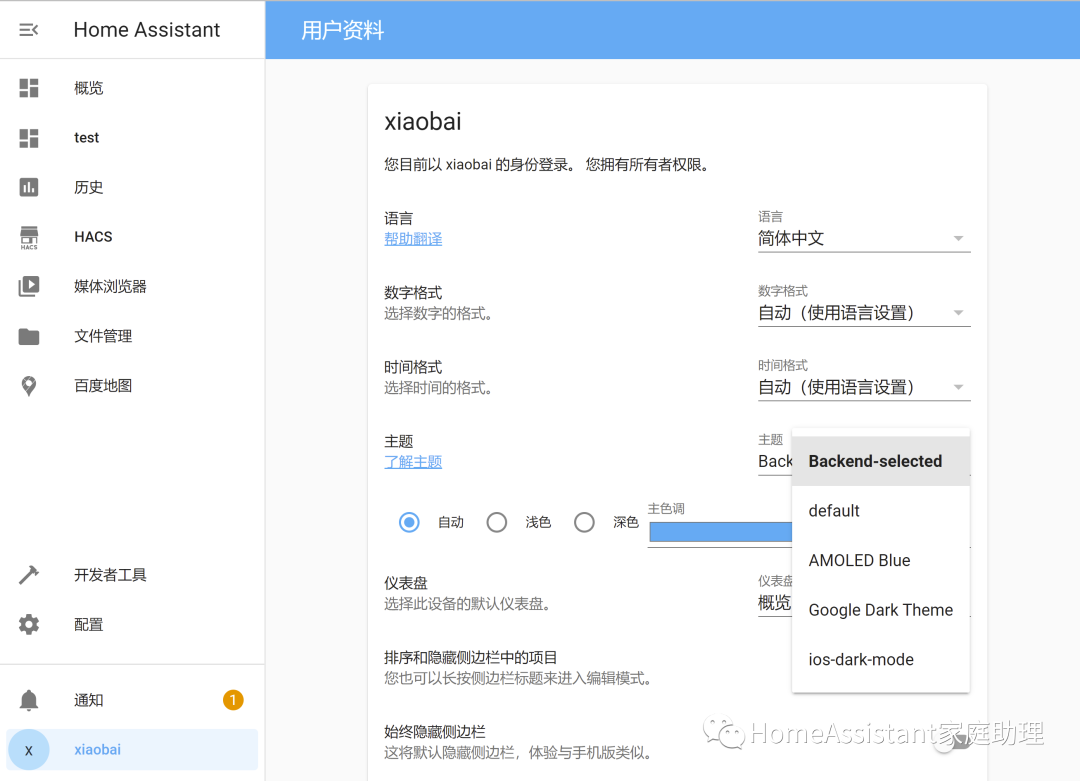Choose the default theme option
The image size is (1080, 781).
coord(881,511)
